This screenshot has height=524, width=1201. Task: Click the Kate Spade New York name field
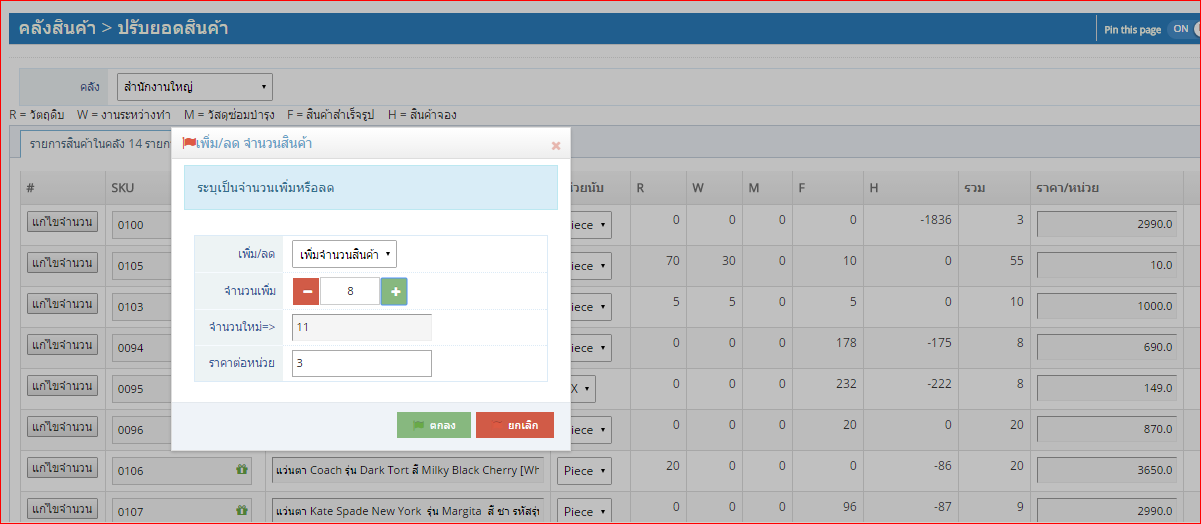(407, 512)
